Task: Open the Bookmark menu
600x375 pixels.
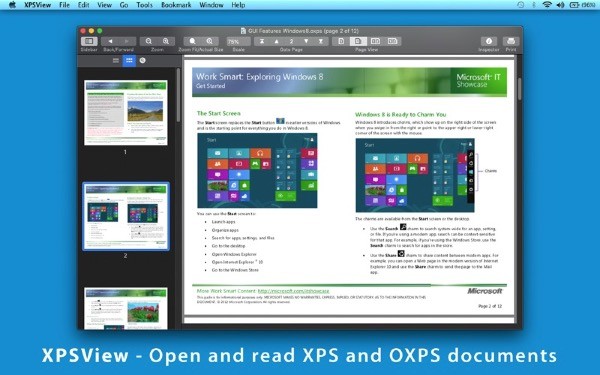Action: point(176,5)
